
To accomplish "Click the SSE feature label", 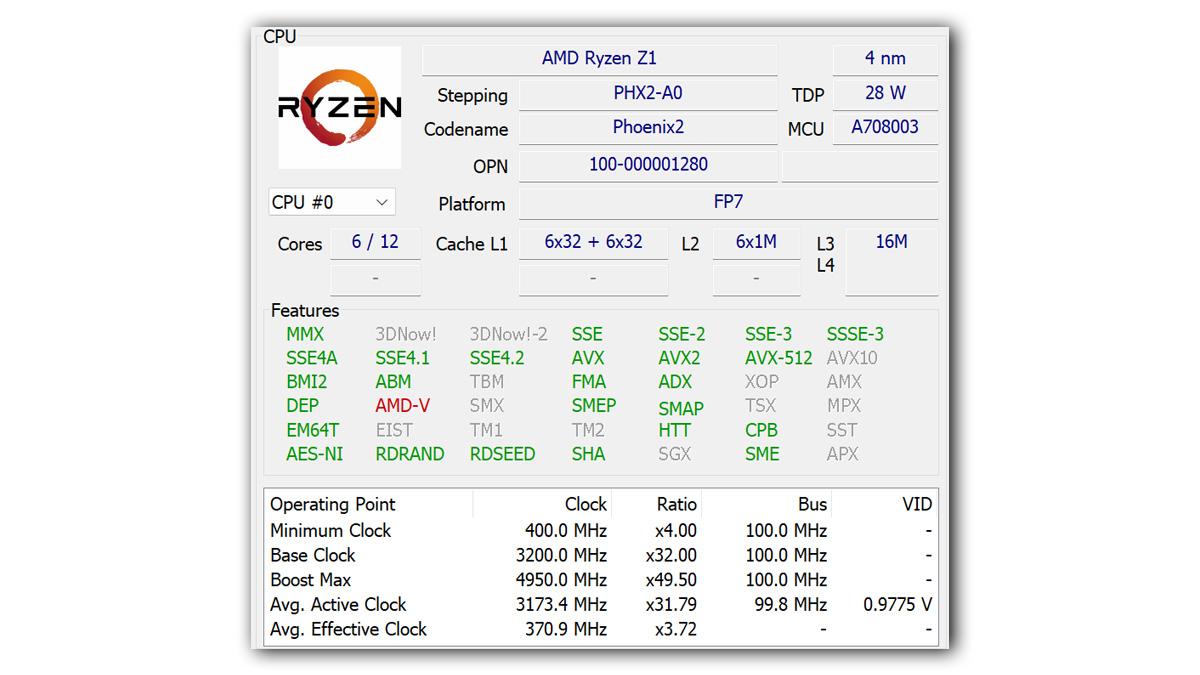I will click(x=587, y=335).
